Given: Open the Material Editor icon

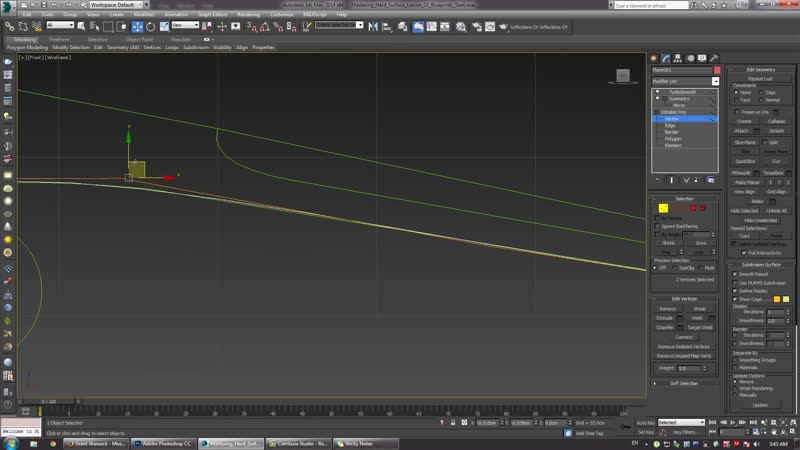Looking at the screenshot, I should (x=461, y=27).
